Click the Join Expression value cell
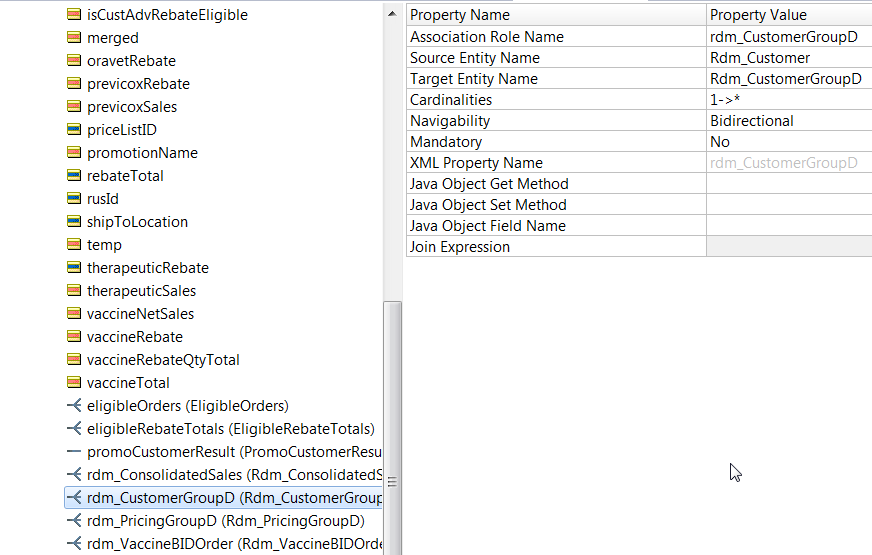Viewport: 872px width, 555px height. pyautogui.click(x=789, y=246)
